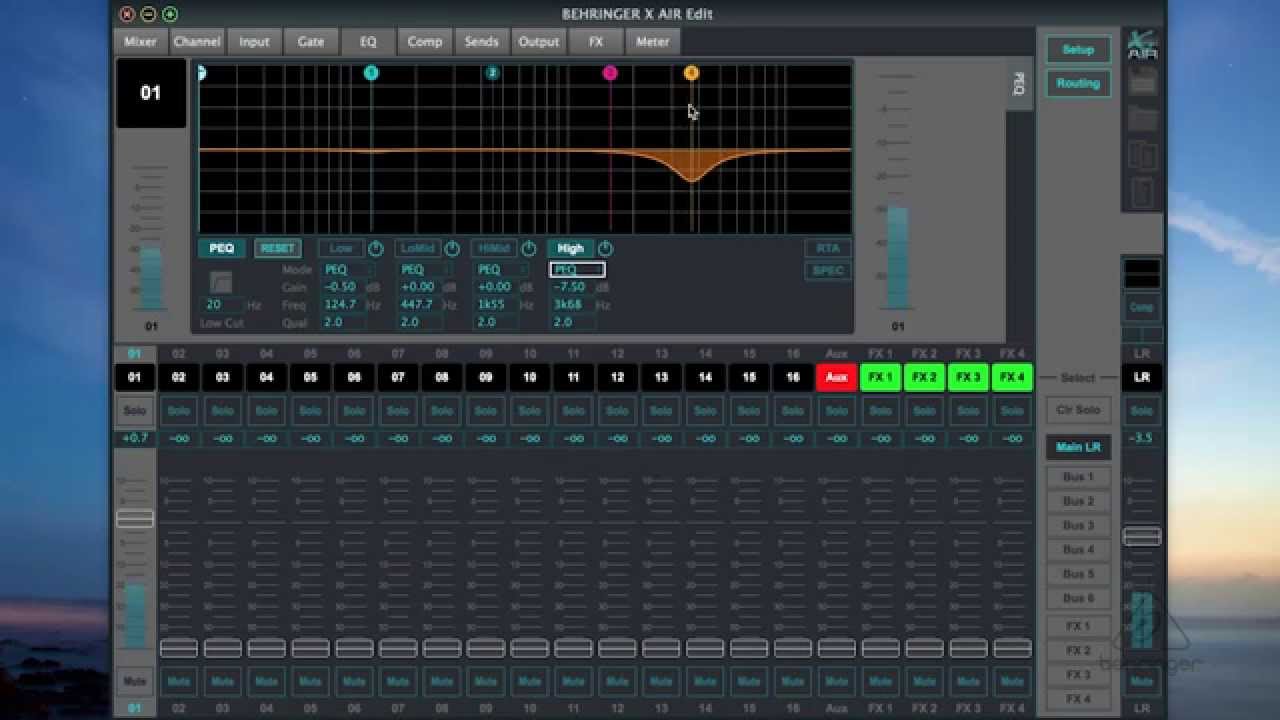1280x720 pixels.
Task: Select the orange band 4 EQ handle
Action: point(691,73)
